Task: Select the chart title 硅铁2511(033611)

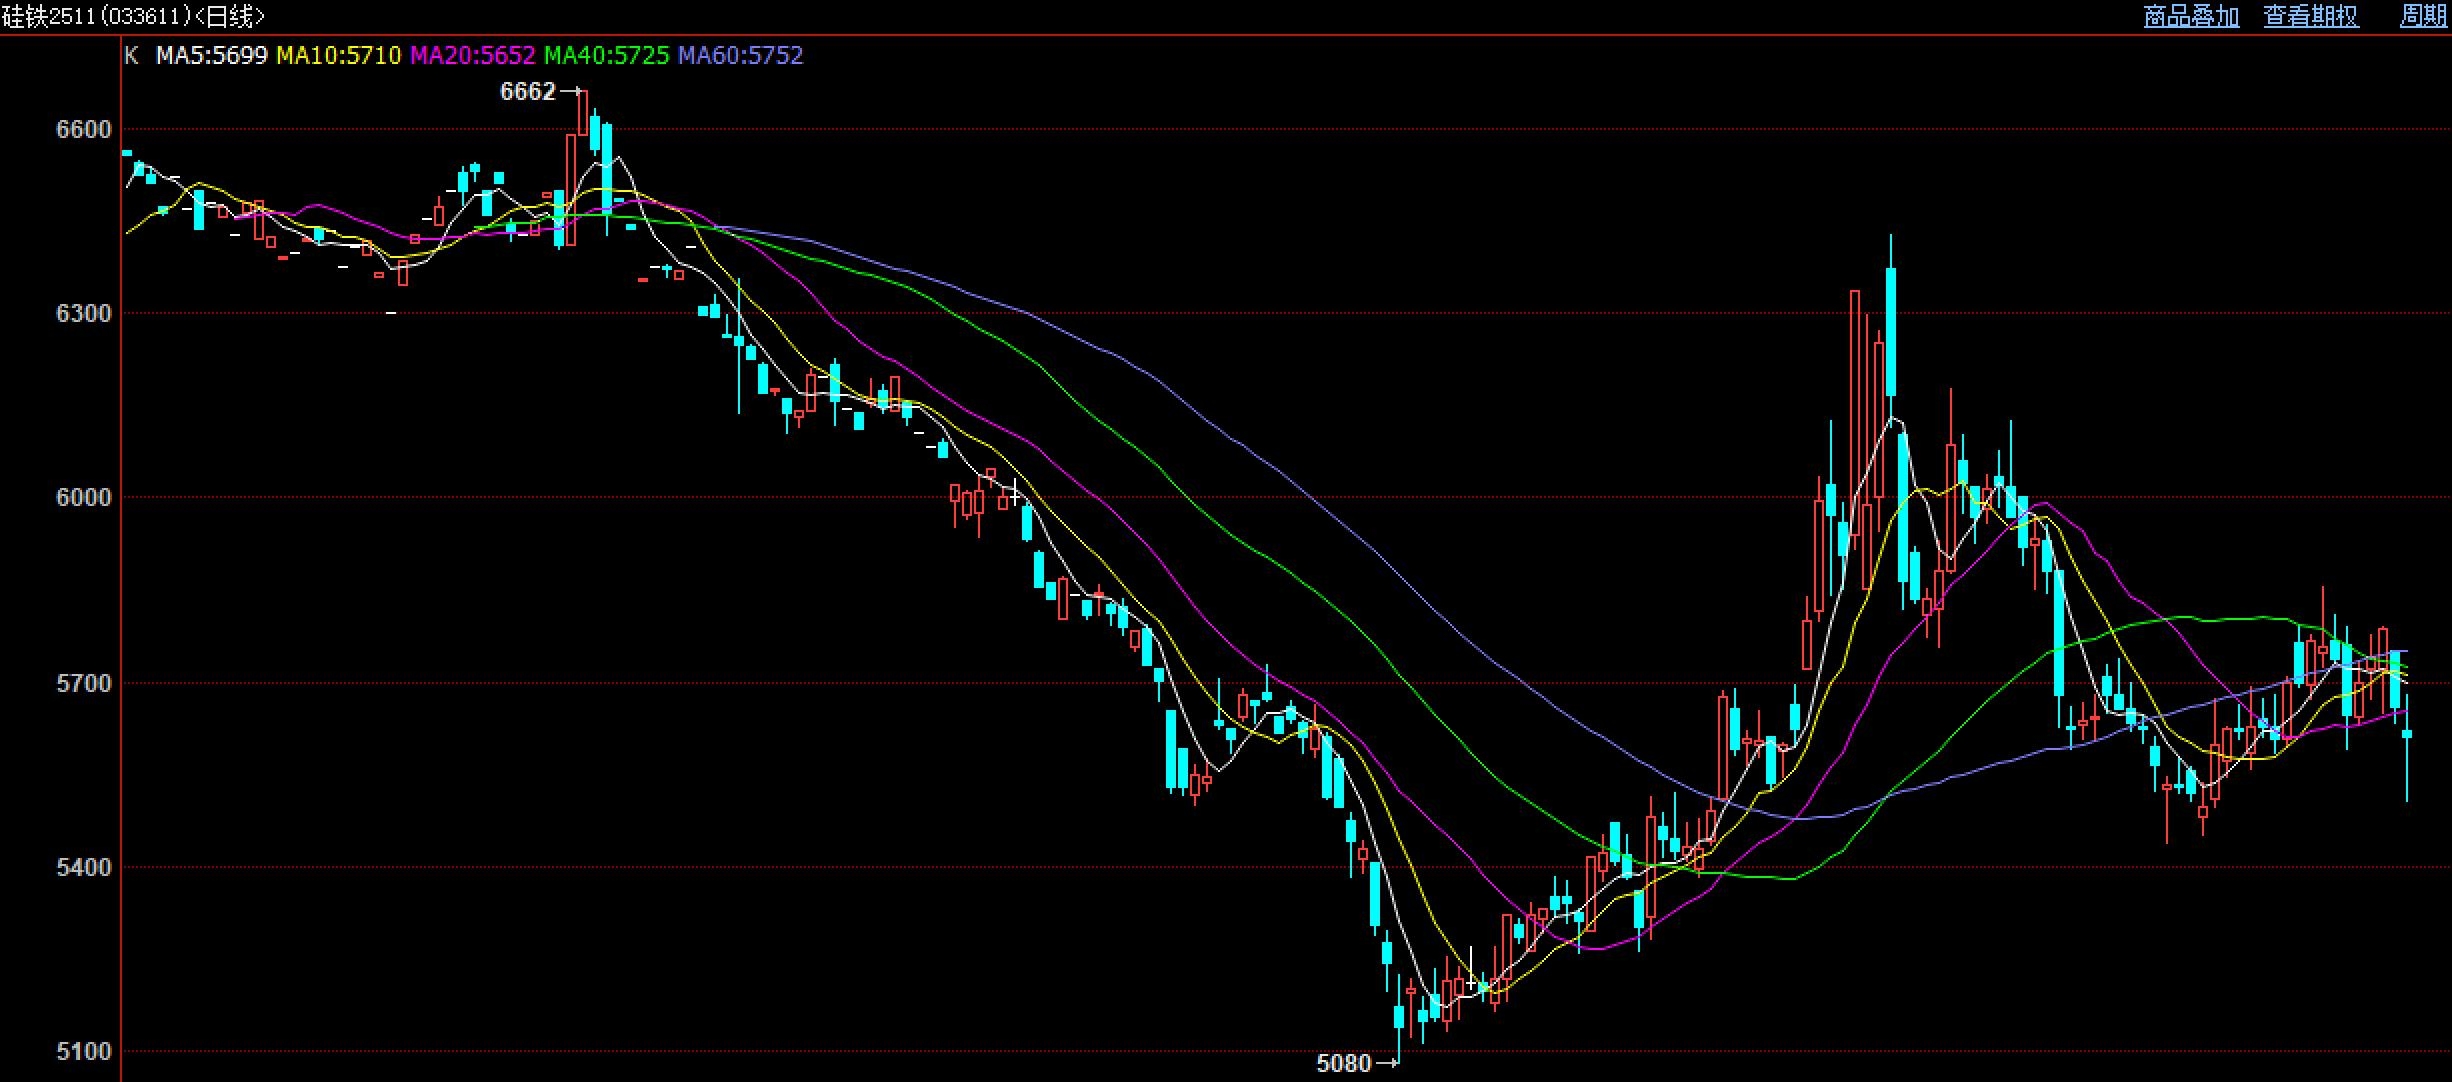Action: point(96,16)
